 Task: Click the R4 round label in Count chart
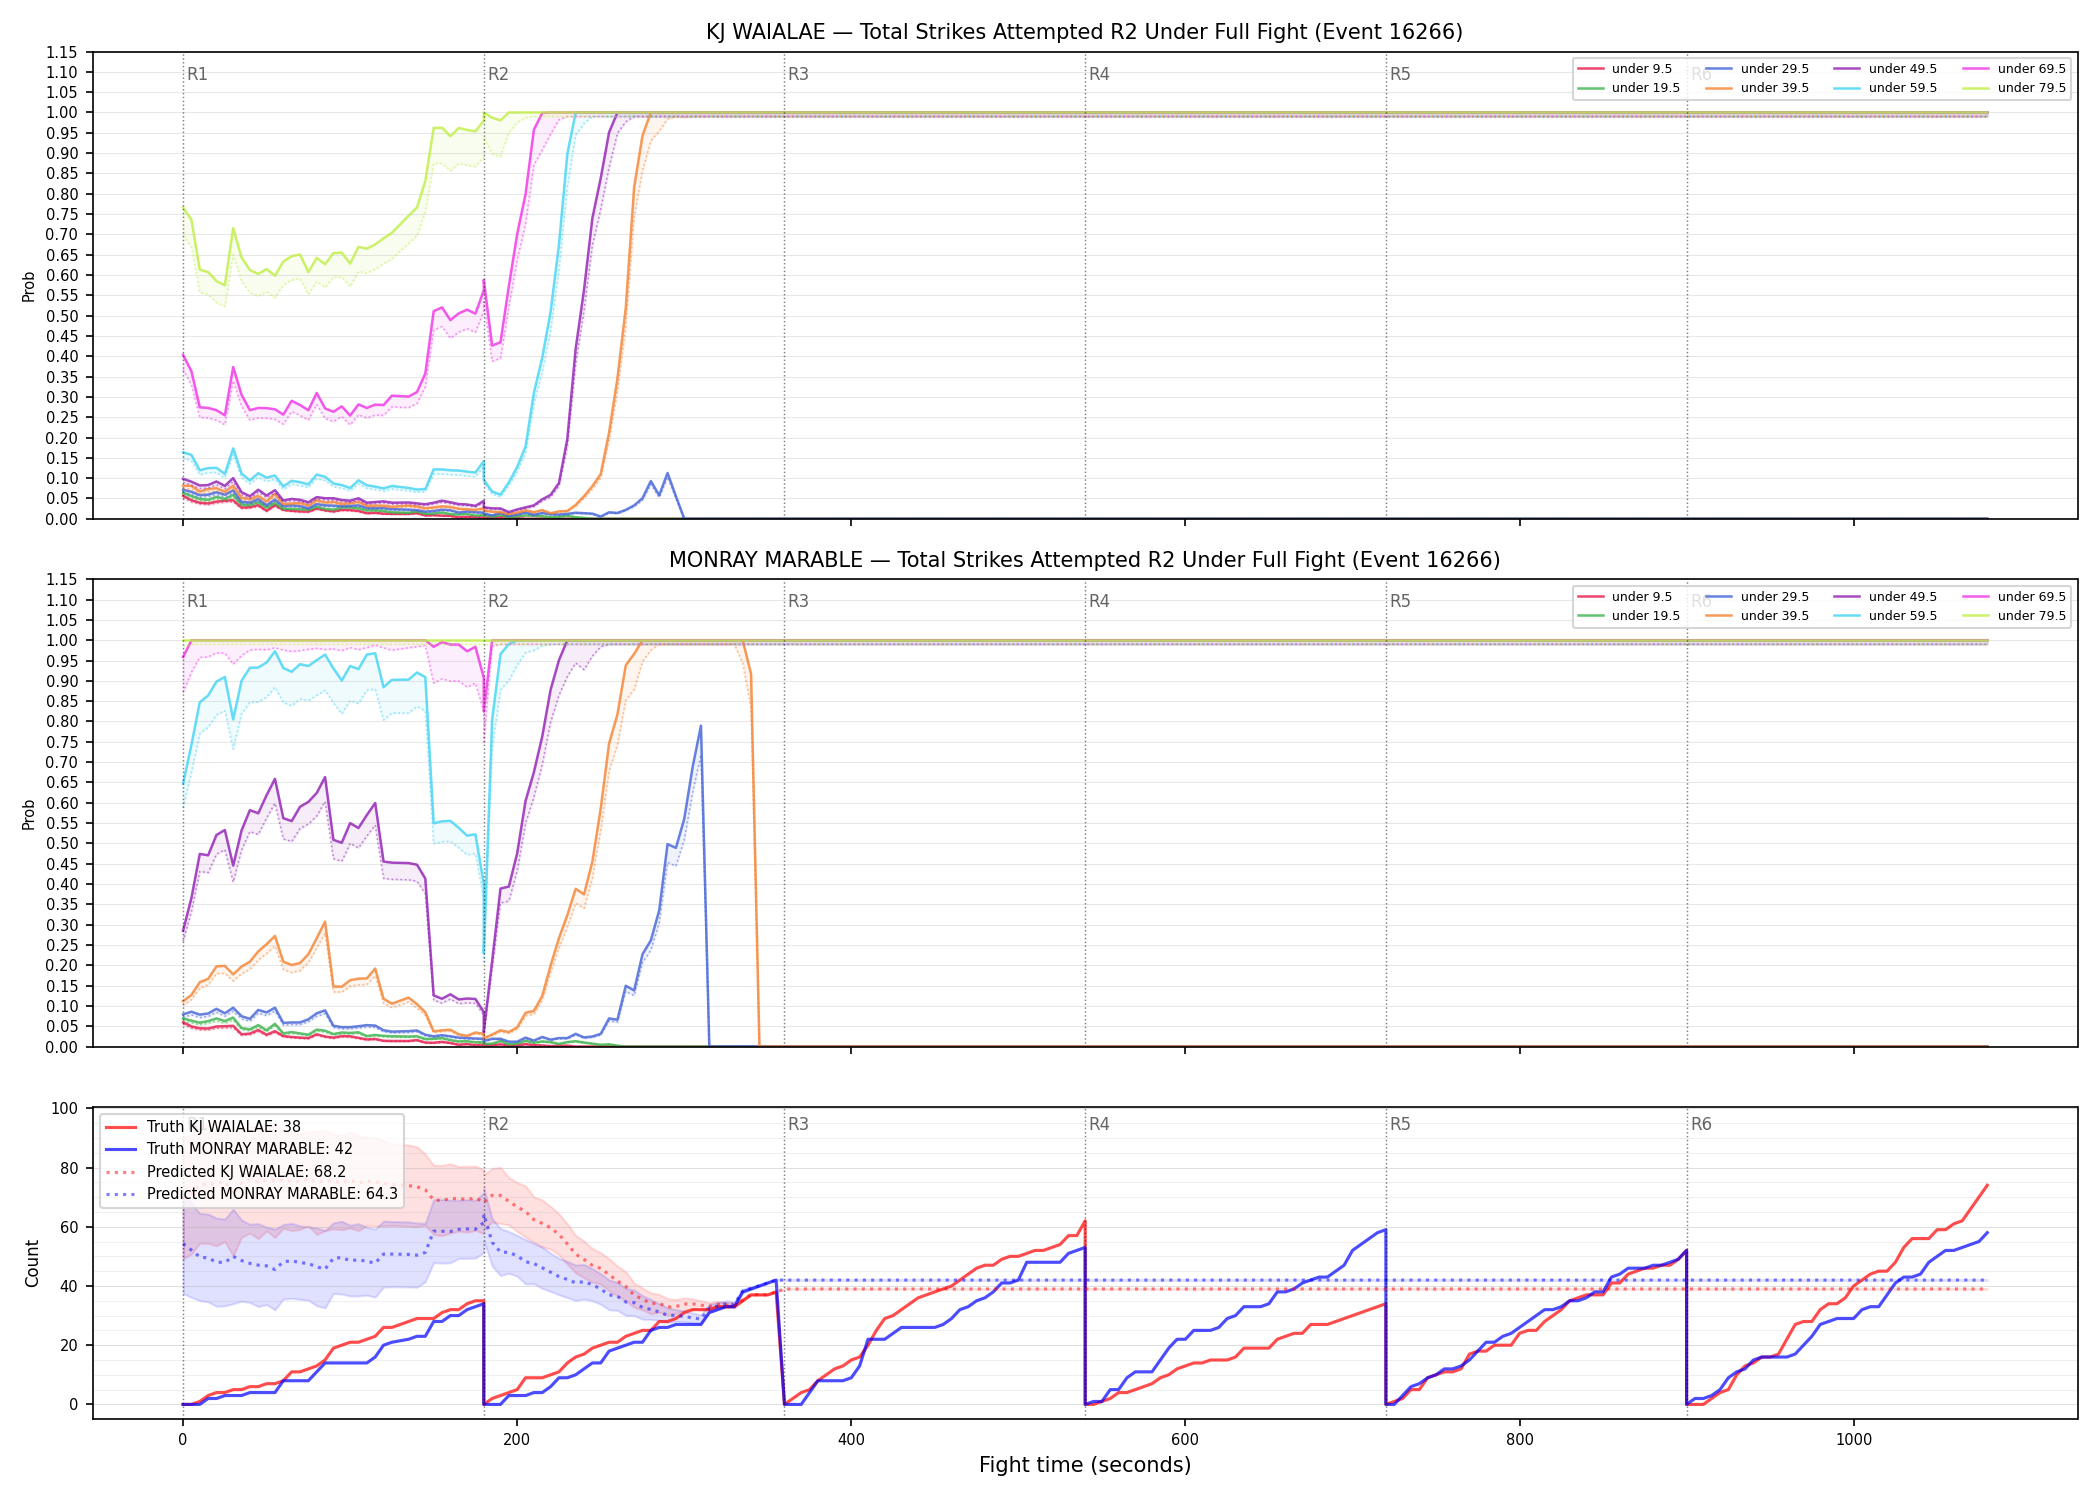[x=1099, y=1124]
